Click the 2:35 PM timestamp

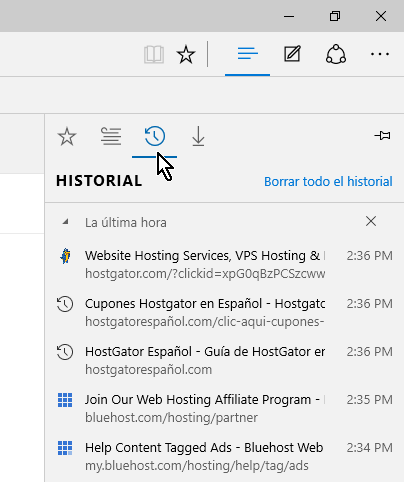[x=369, y=400]
